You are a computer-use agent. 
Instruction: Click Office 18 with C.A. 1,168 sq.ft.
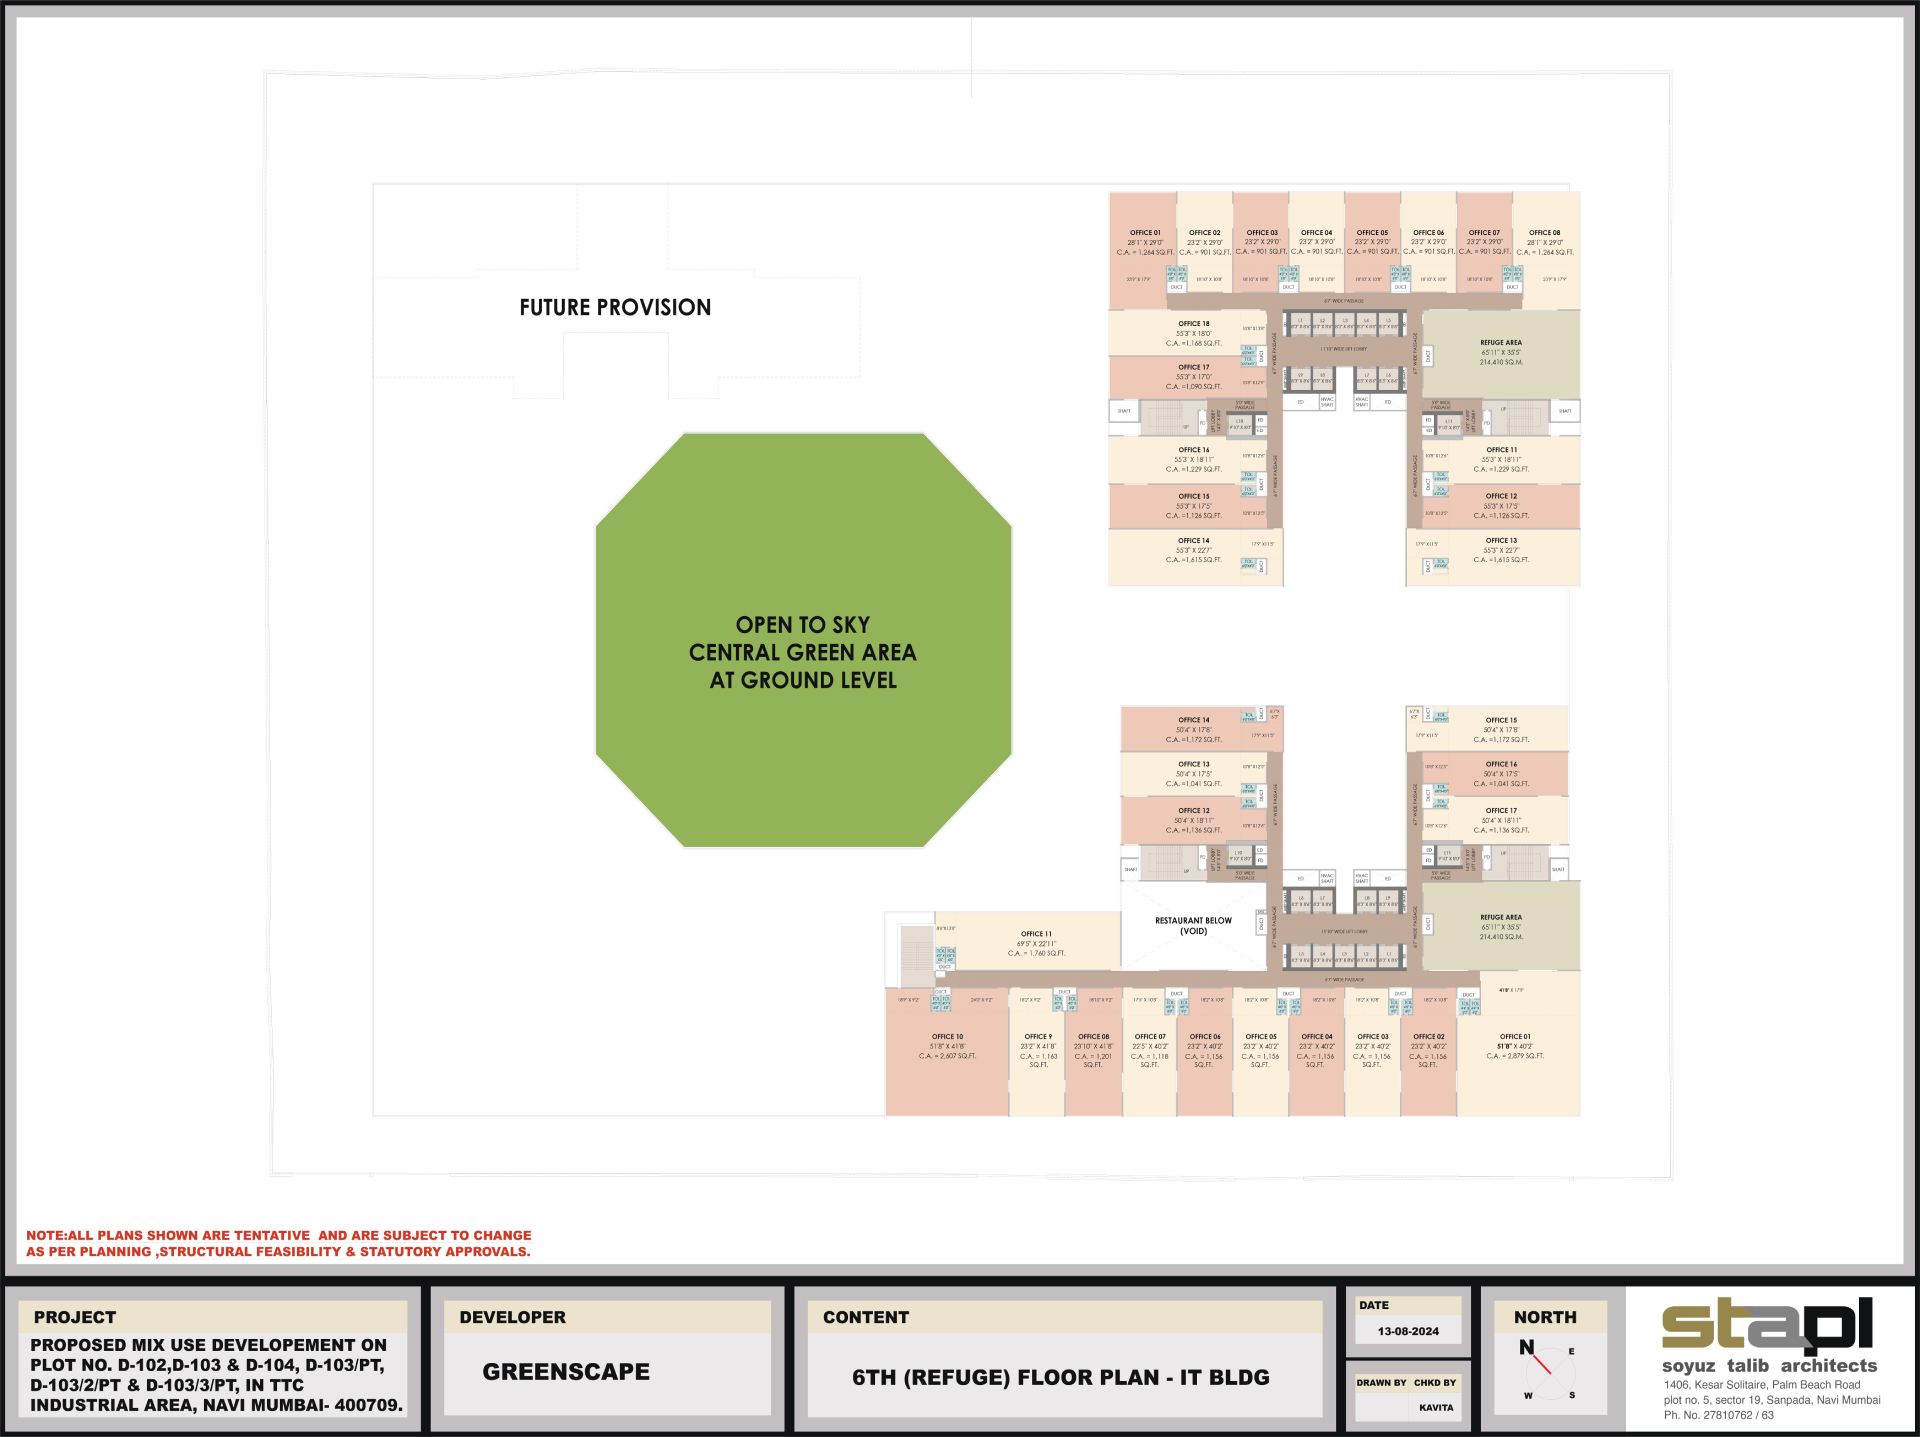(1190, 333)
